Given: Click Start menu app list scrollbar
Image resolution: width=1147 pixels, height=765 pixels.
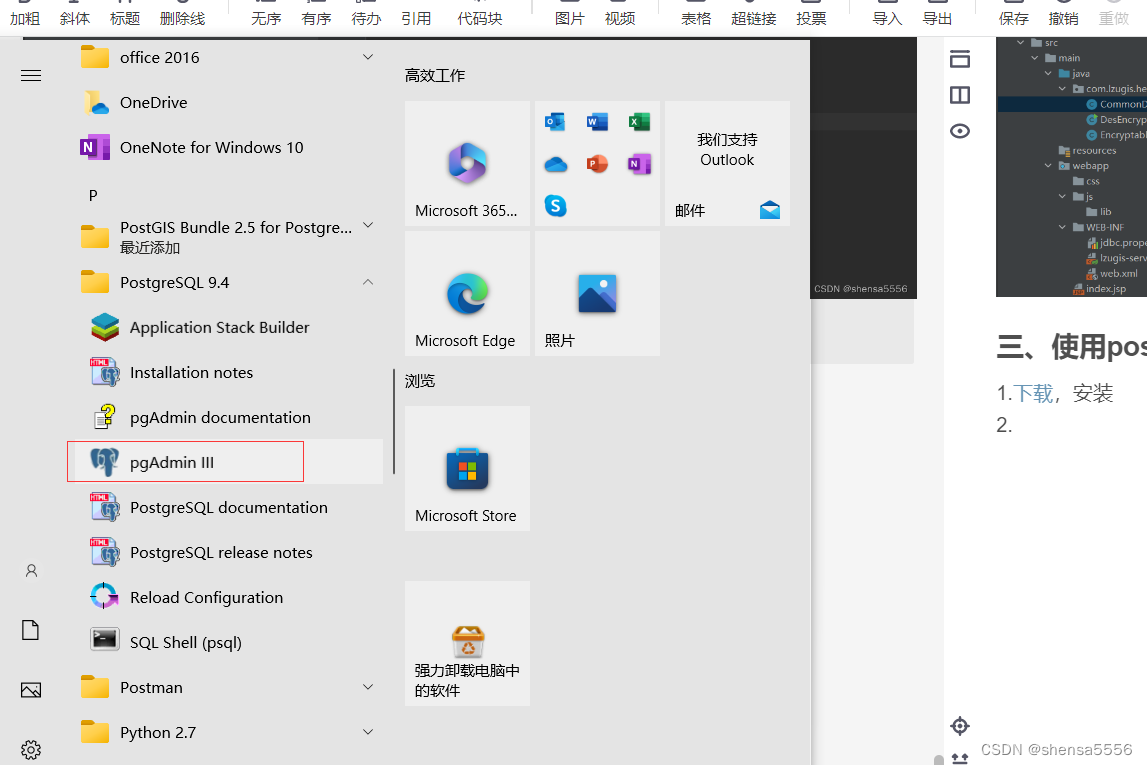Looking at the screenshot, I should point(394,421).
